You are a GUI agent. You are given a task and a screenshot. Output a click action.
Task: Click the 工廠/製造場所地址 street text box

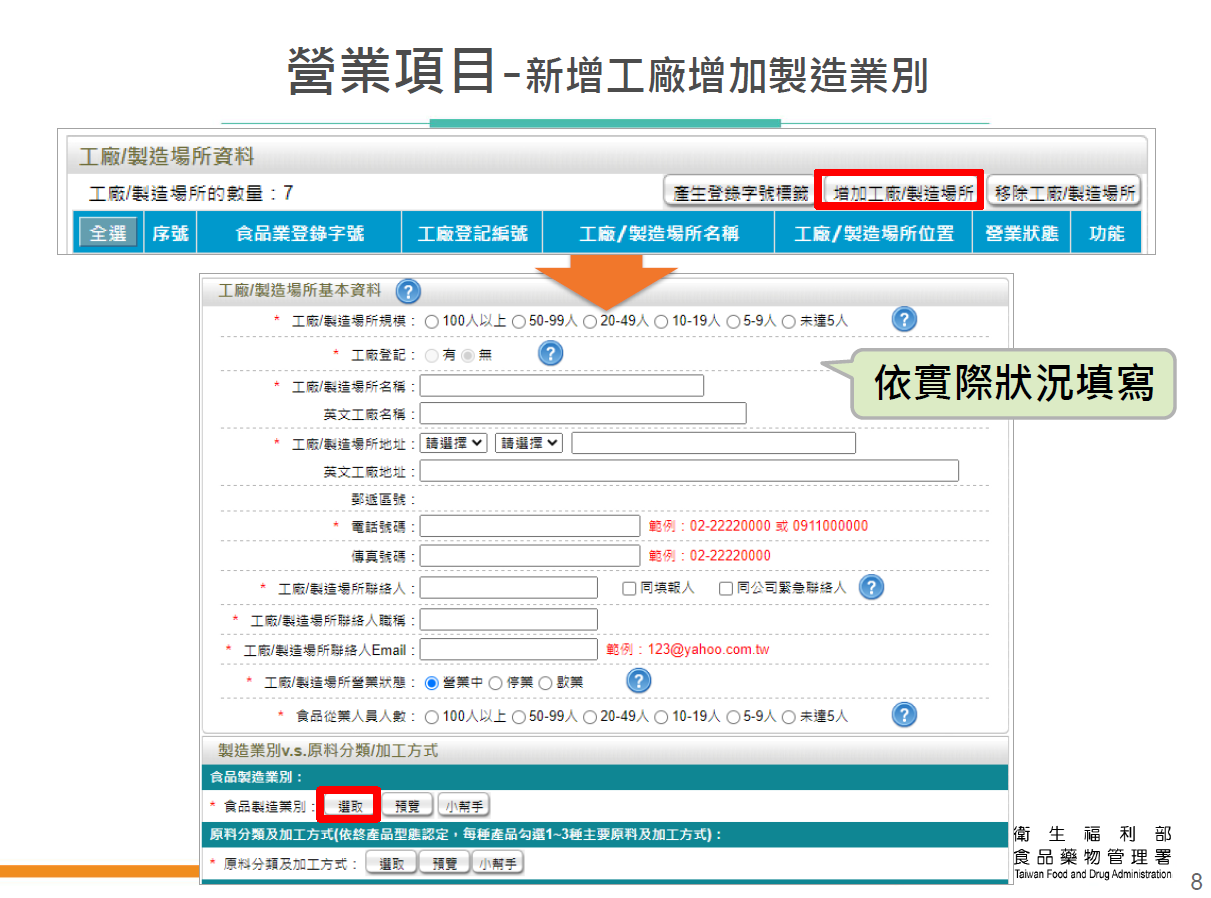[714, 443]
